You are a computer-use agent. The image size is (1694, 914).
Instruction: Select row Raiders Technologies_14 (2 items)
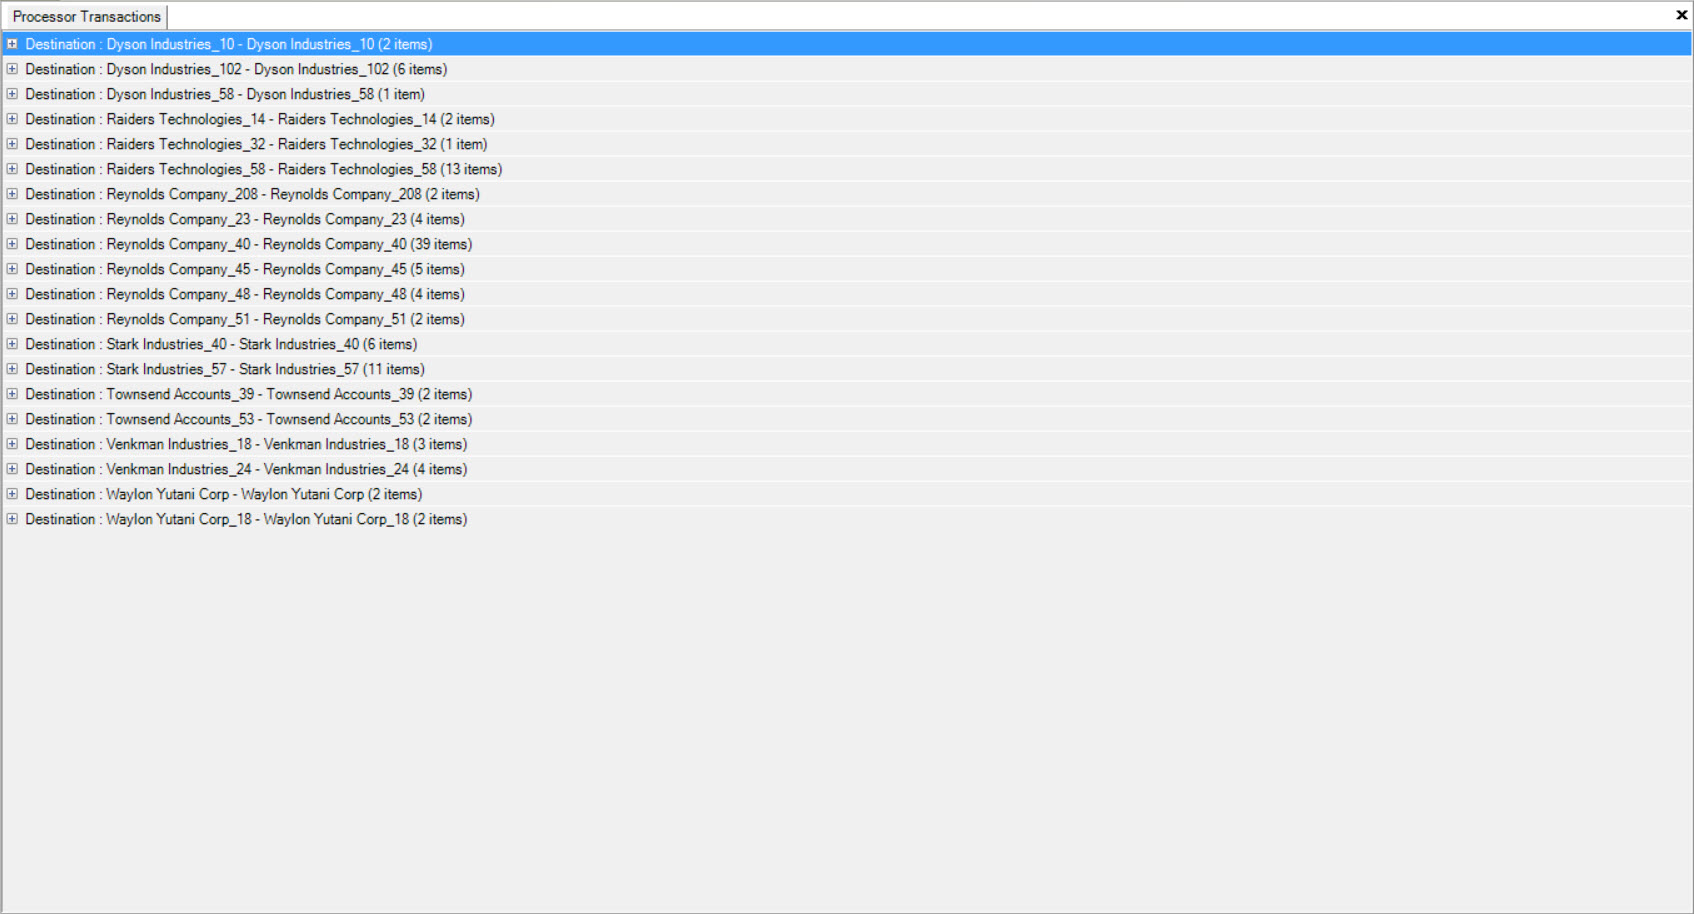coord(847,119)
